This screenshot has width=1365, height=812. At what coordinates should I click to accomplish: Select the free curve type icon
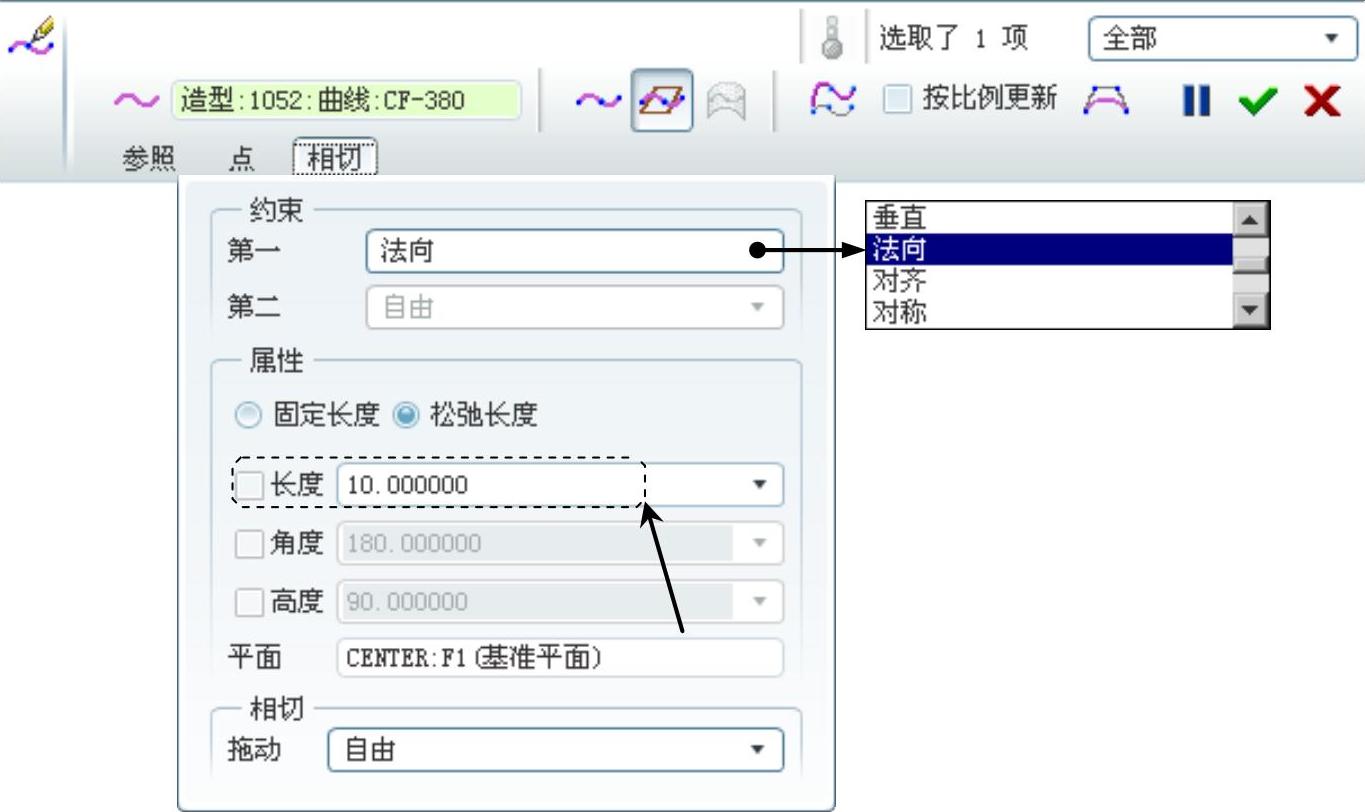pyautogui.click(x=598, y=100)
